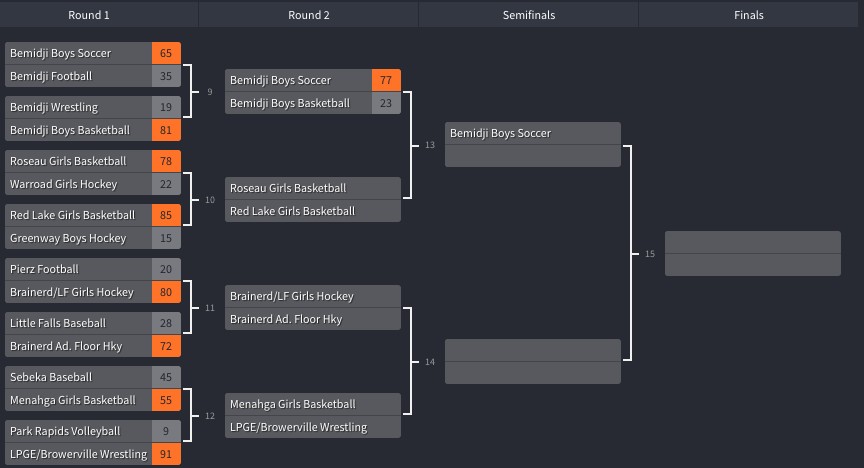
Task: Click the empty Finals match slot
Action: (753, 254)
